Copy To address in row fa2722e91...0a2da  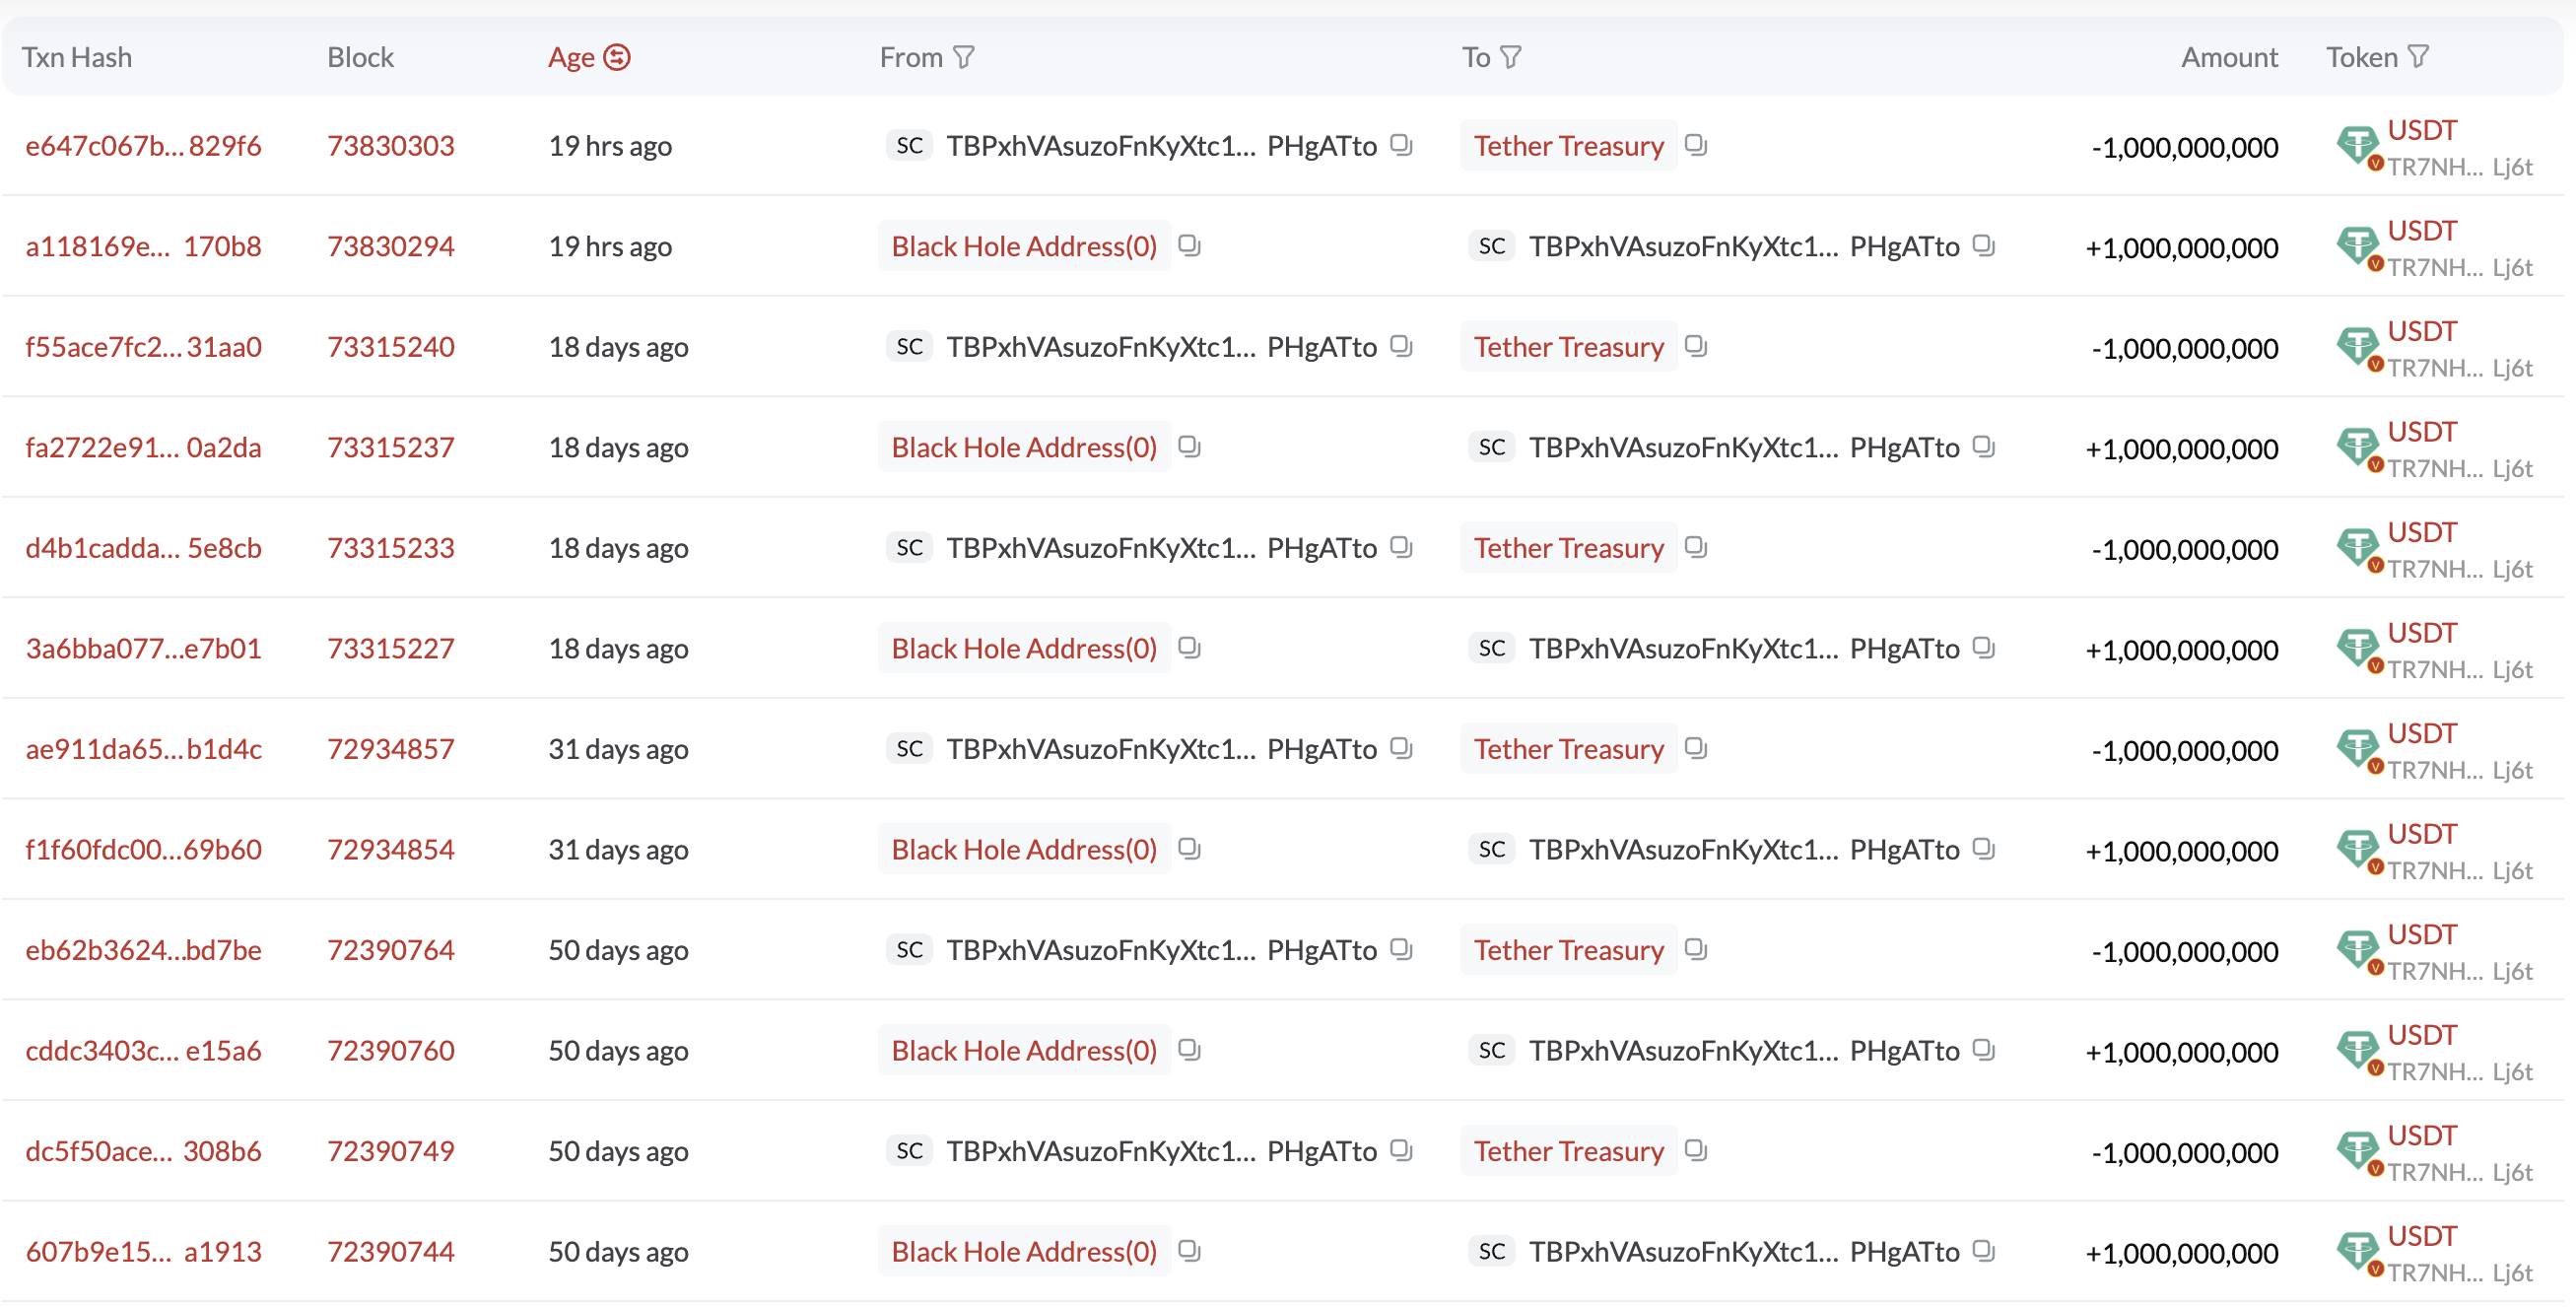click(x=1984, y=446)
